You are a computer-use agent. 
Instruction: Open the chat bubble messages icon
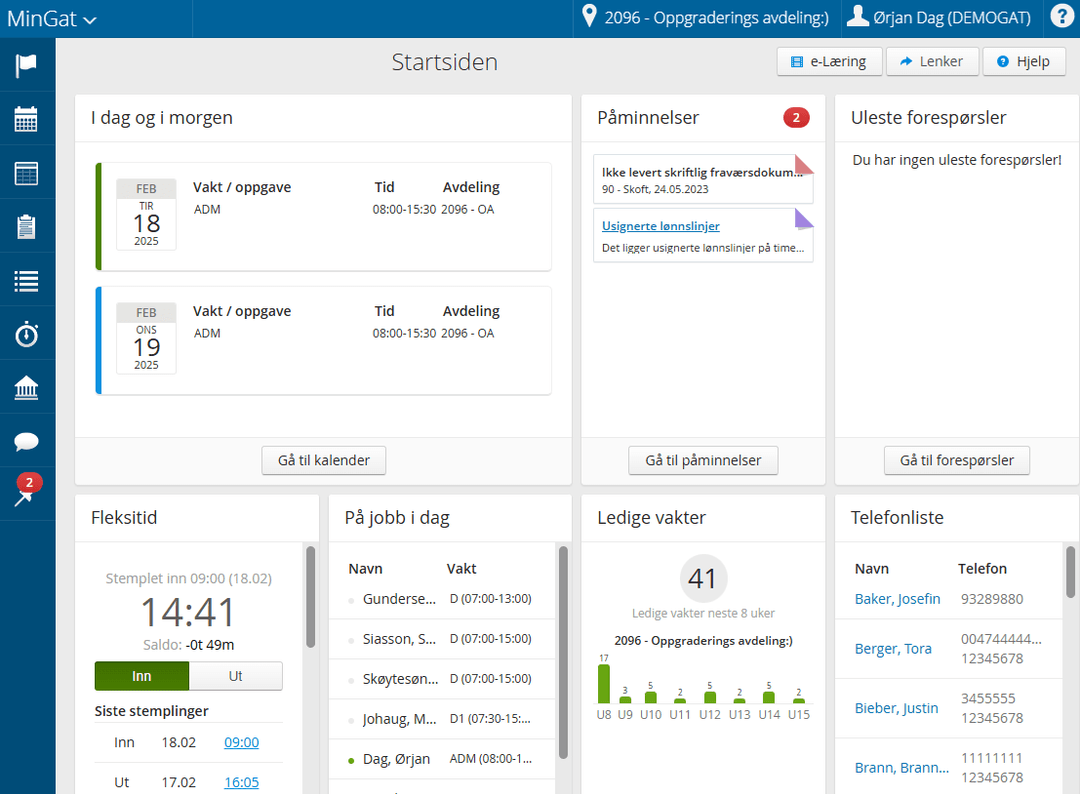tap(26, 441)
